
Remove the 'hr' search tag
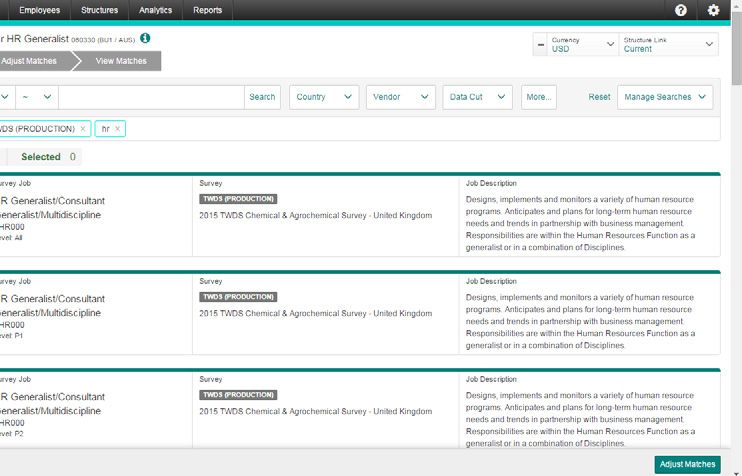[118, 129]
